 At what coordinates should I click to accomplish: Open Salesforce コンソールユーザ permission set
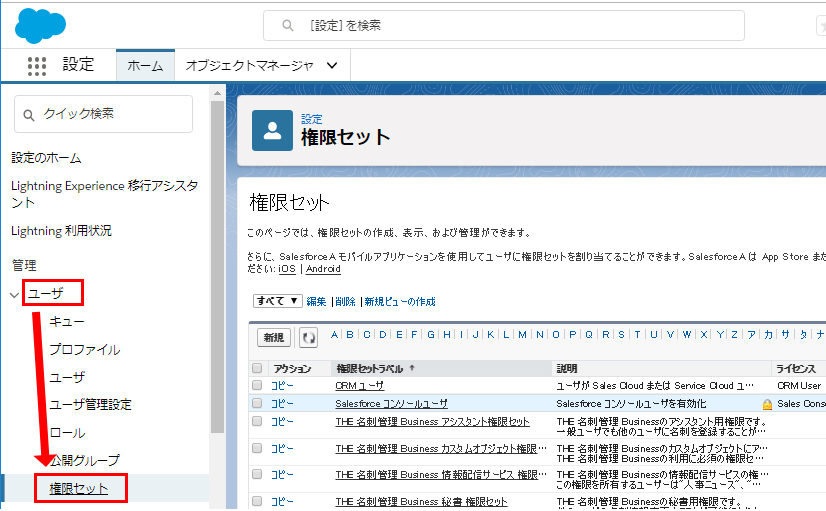tap(391, 404)
